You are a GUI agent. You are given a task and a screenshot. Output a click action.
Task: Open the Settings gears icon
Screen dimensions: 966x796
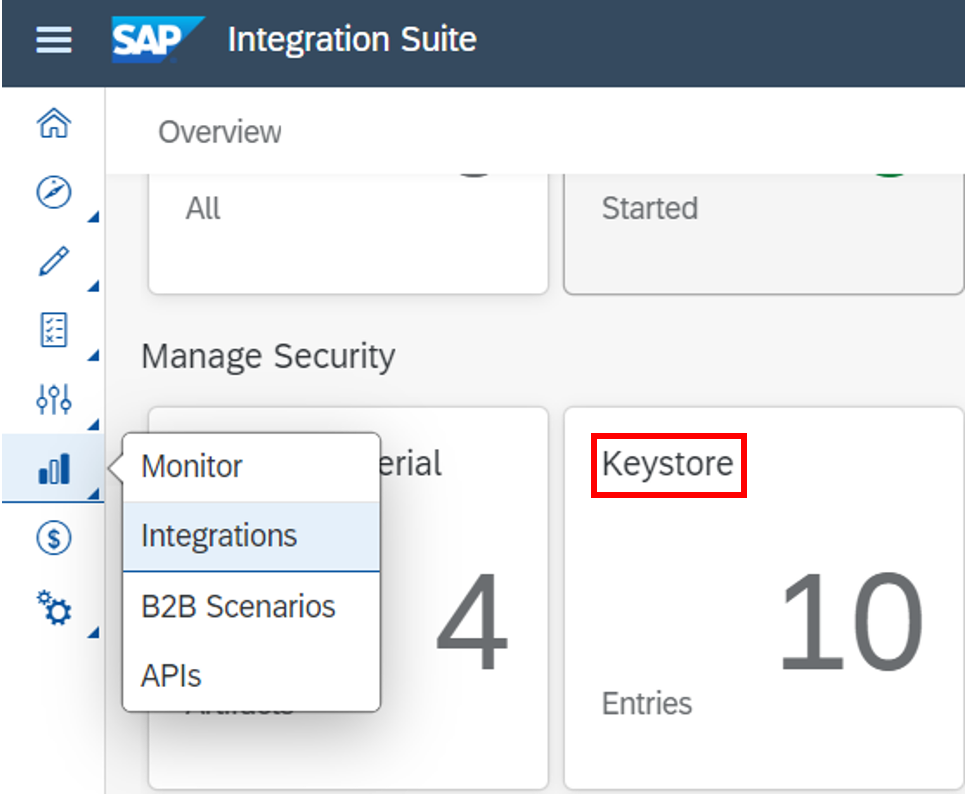tap(53, 606)
